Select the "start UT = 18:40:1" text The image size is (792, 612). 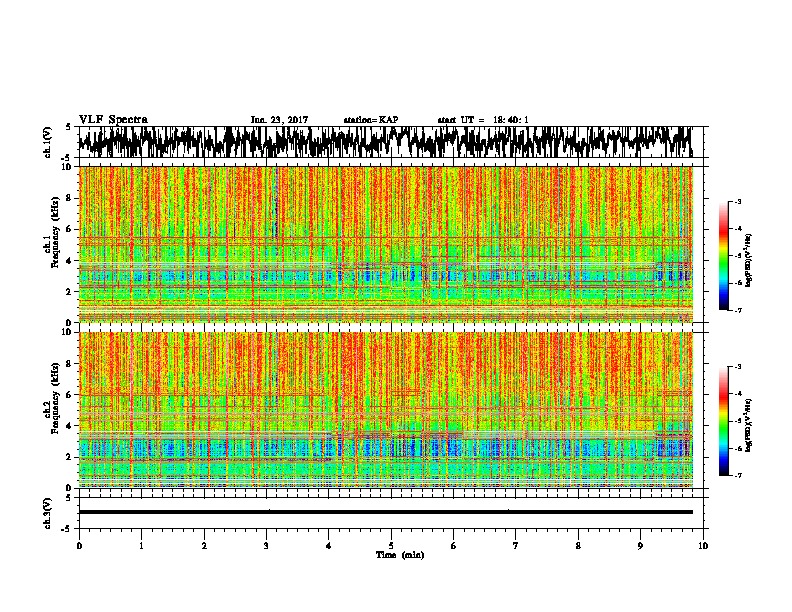click(x=483, y=120)
